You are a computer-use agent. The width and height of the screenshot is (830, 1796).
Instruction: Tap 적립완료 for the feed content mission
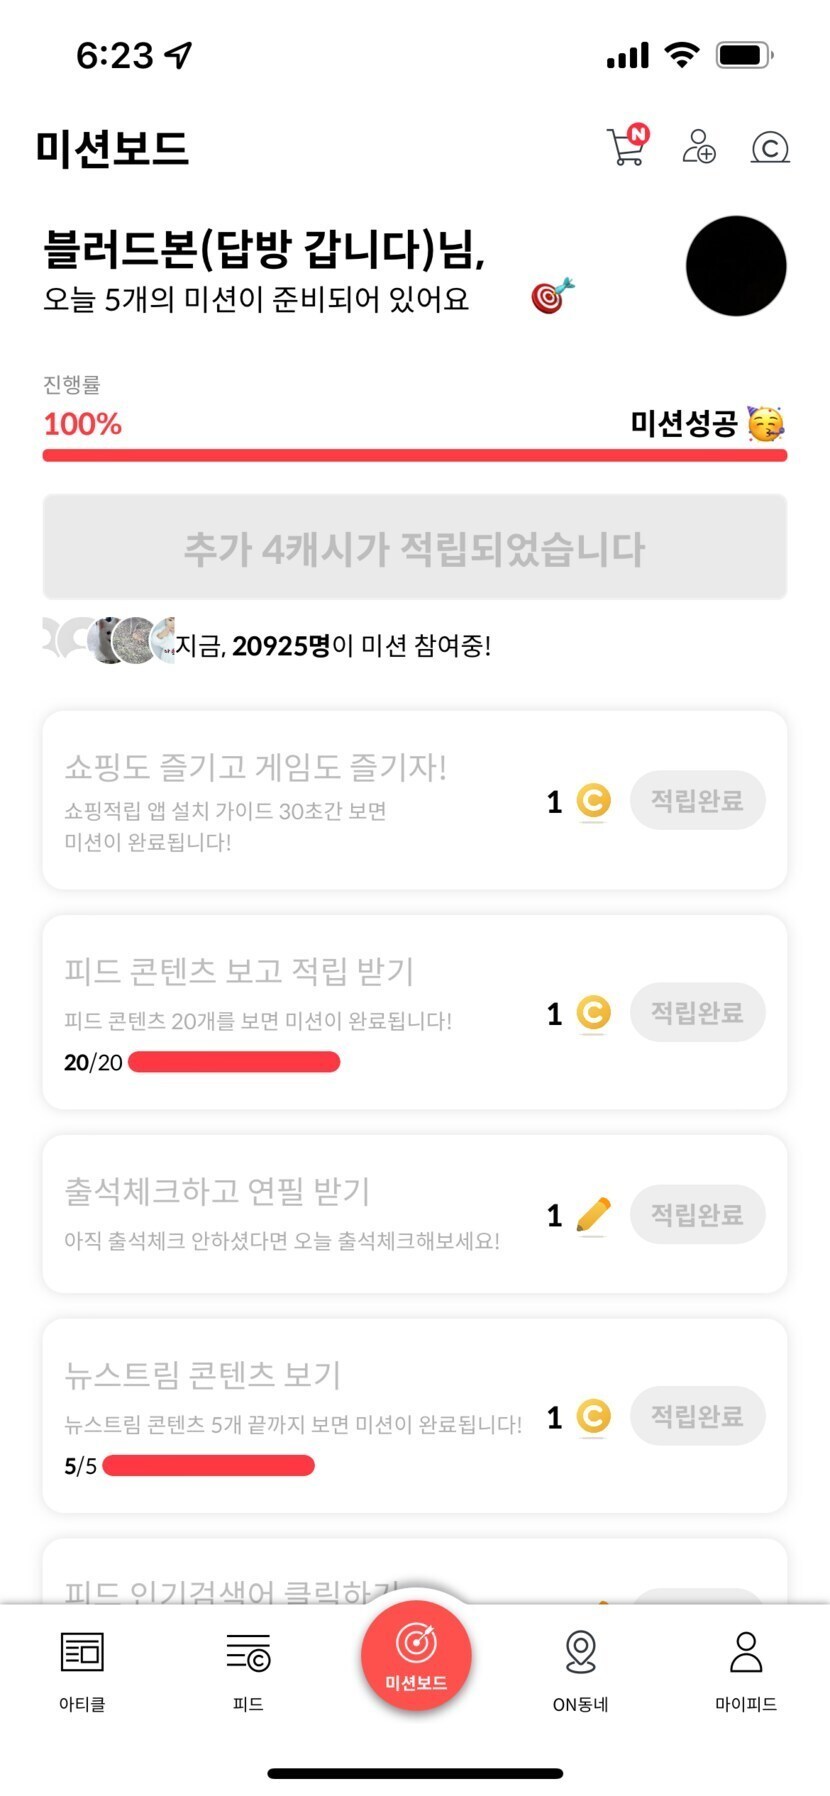pyautogui.click(x=697, y=1012)
